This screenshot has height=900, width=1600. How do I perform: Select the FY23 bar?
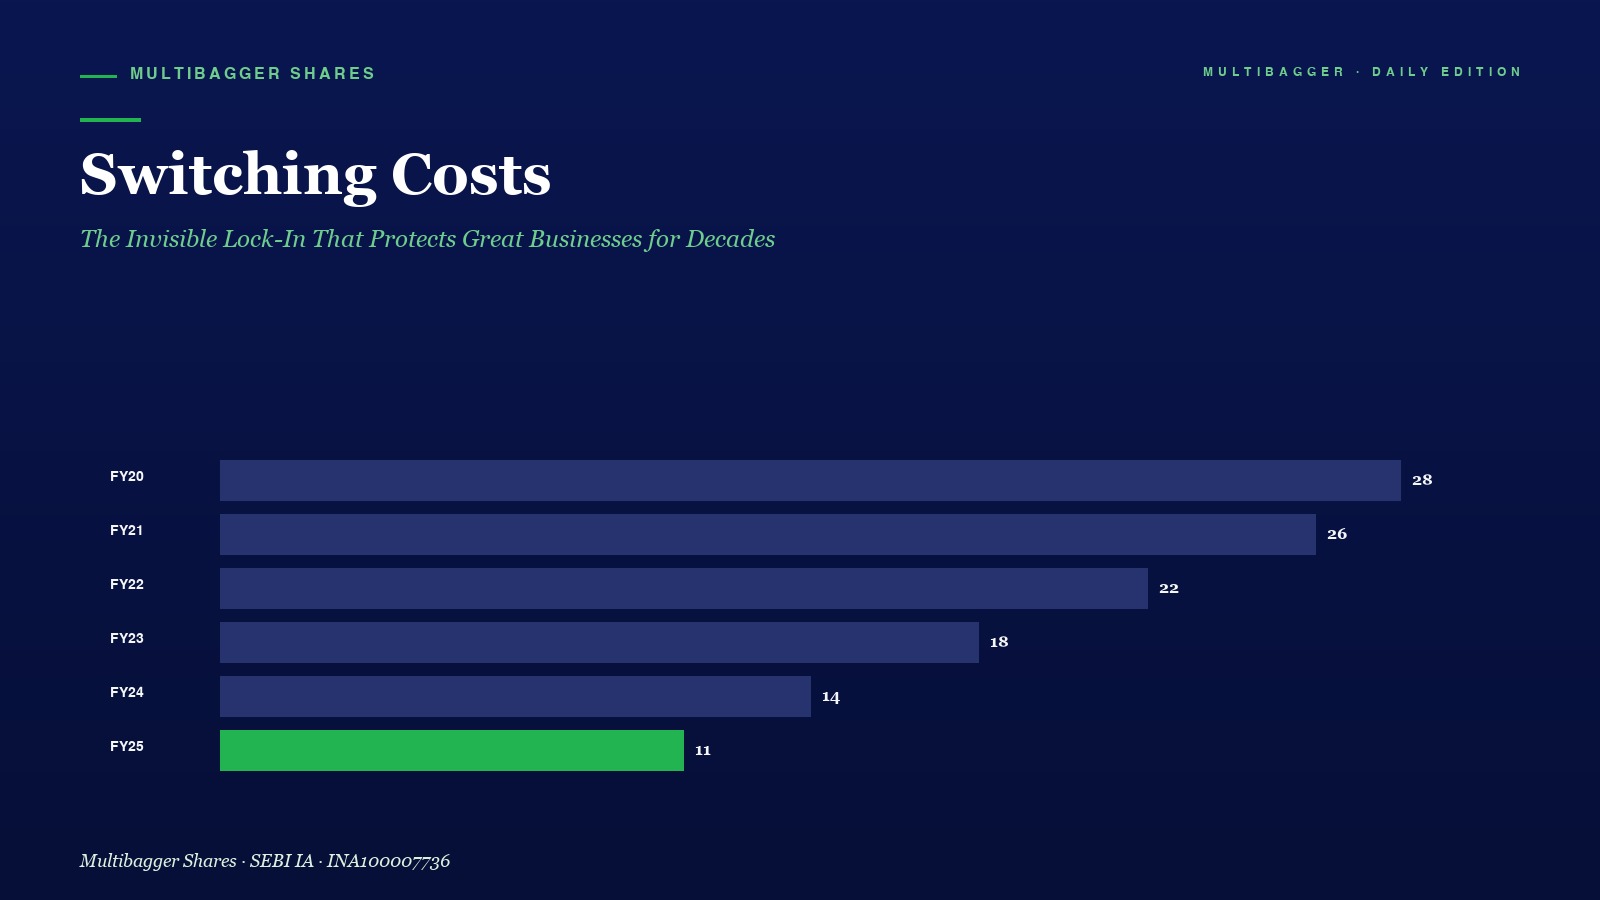click(x=599, y=642)
